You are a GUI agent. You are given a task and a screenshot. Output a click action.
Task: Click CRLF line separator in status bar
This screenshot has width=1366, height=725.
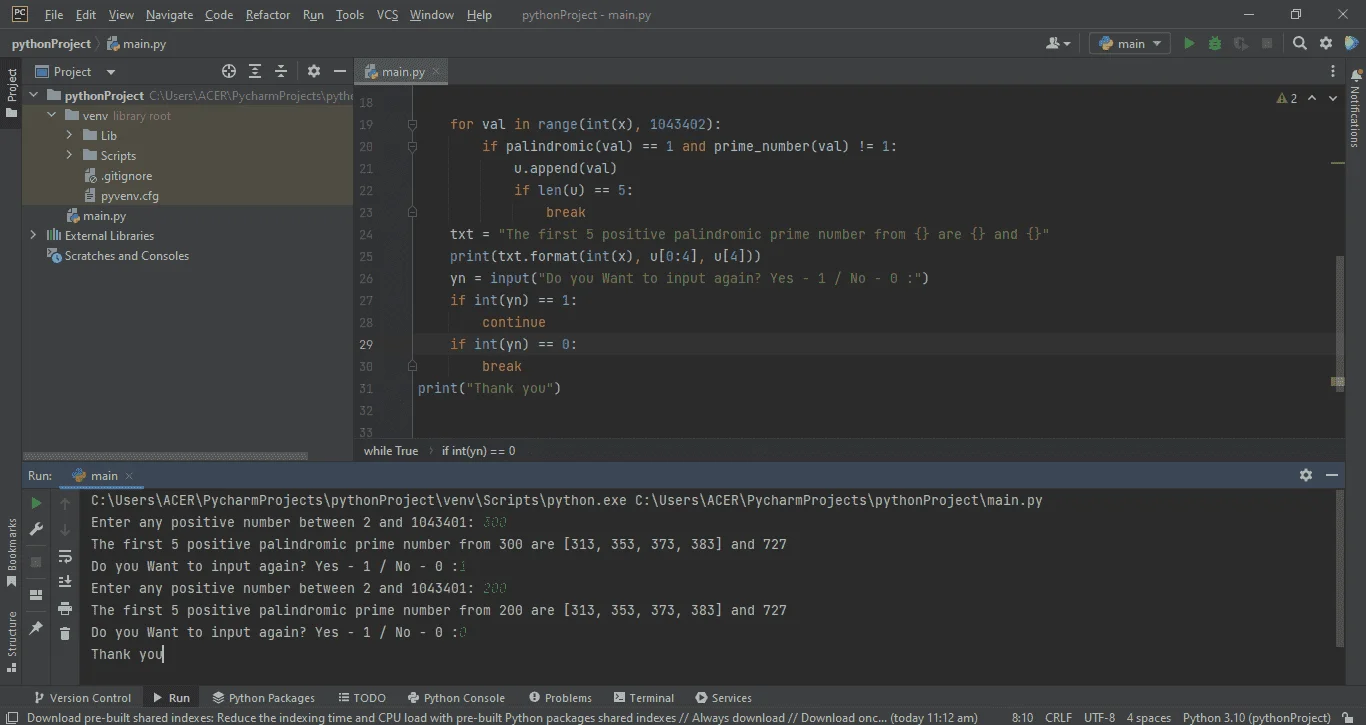1058,717
